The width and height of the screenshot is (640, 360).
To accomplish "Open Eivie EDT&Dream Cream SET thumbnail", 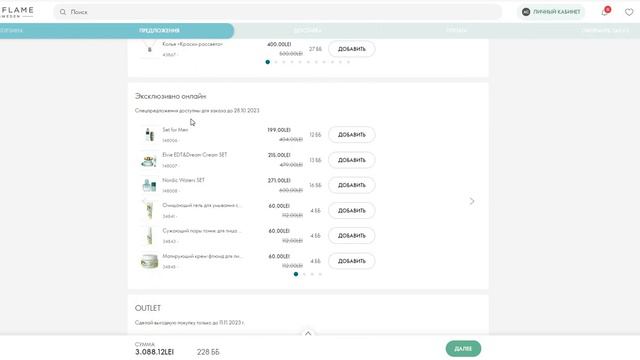I will [x=149, y=160].
